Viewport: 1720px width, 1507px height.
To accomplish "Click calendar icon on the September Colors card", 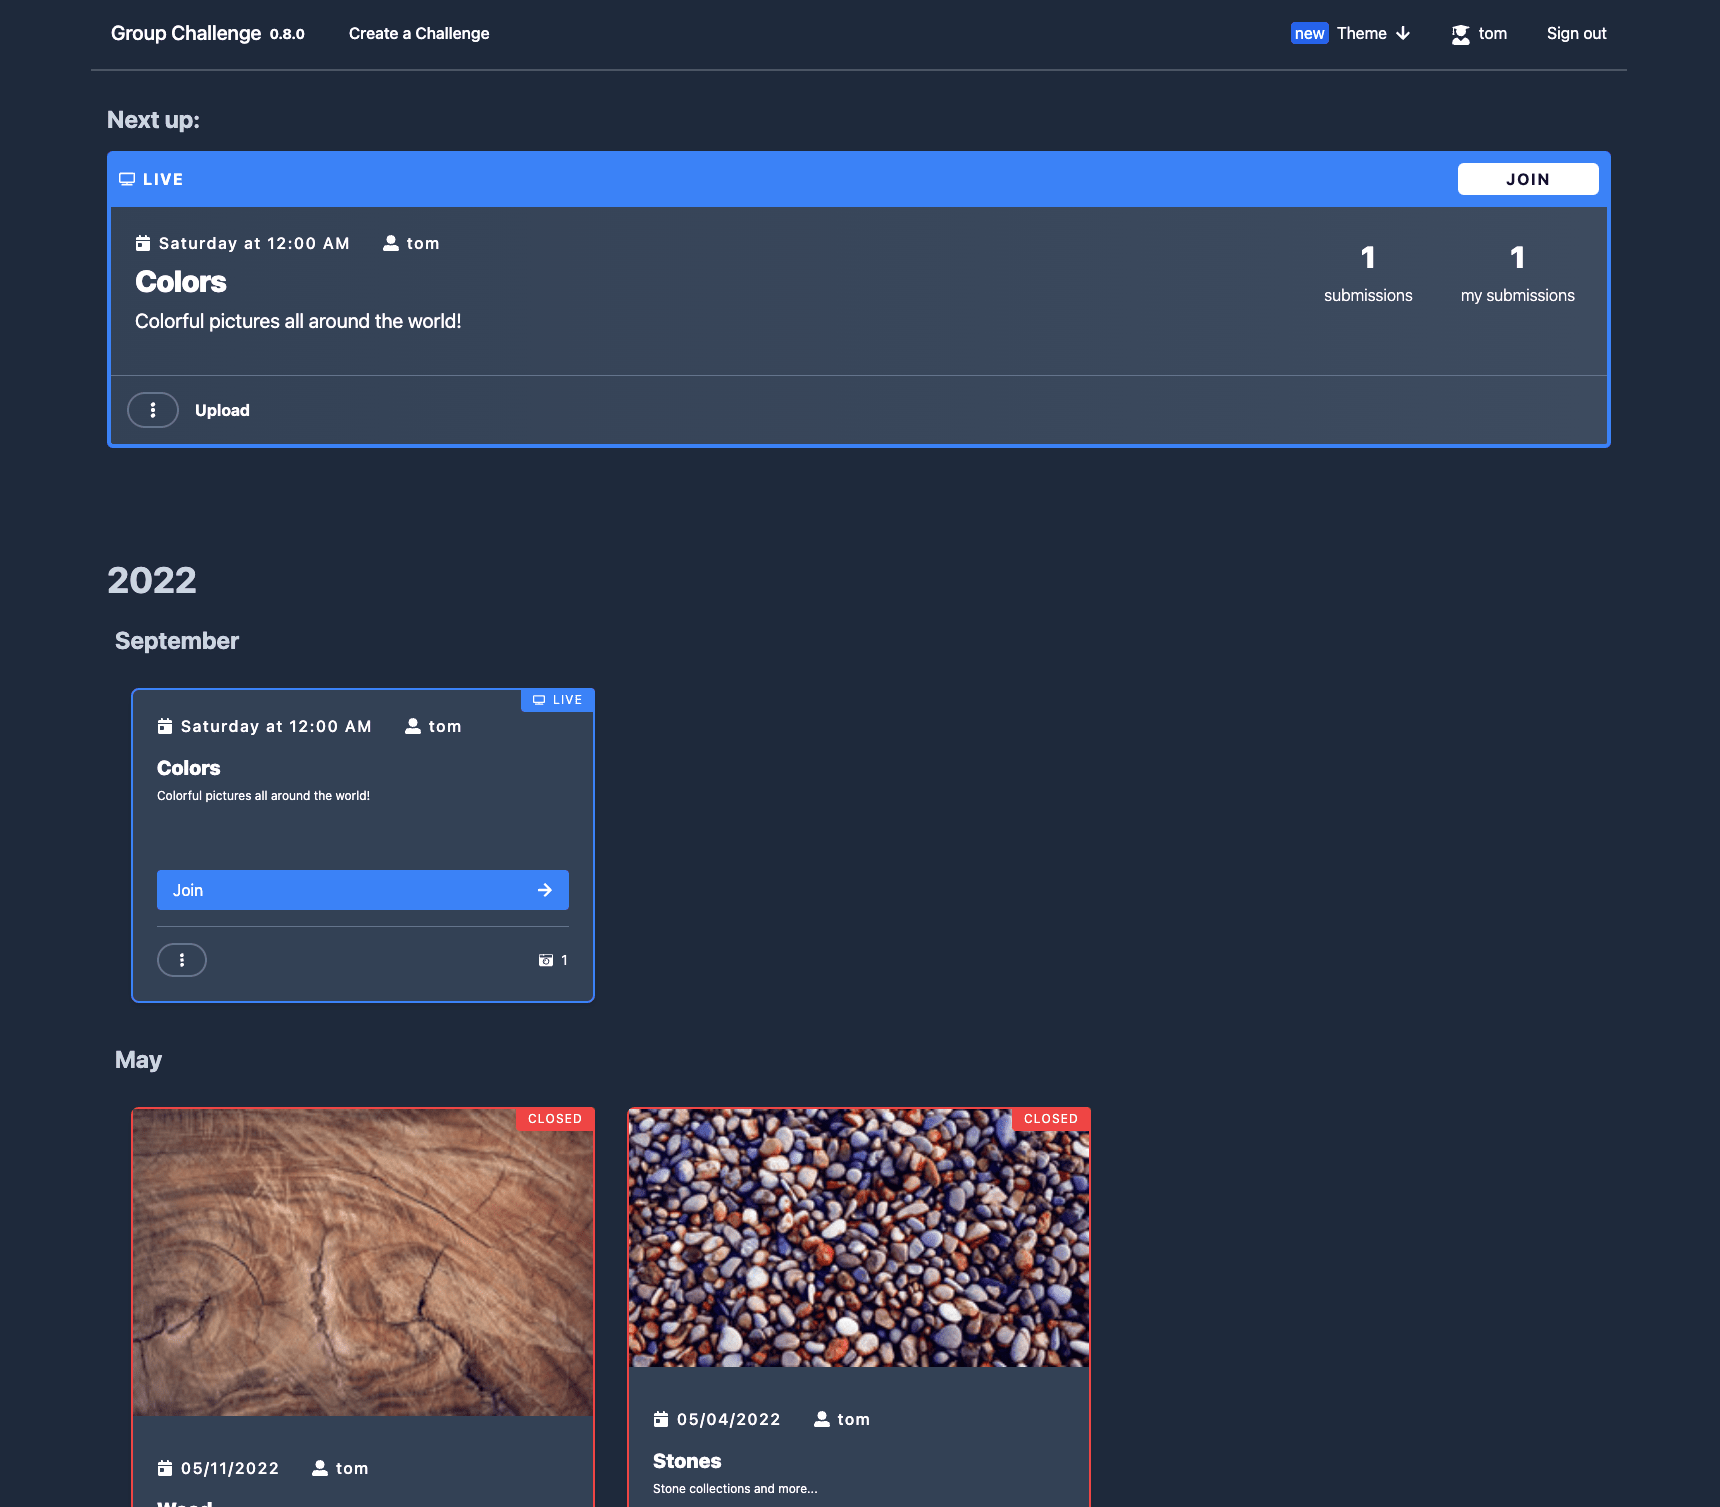I will [165, 726].
